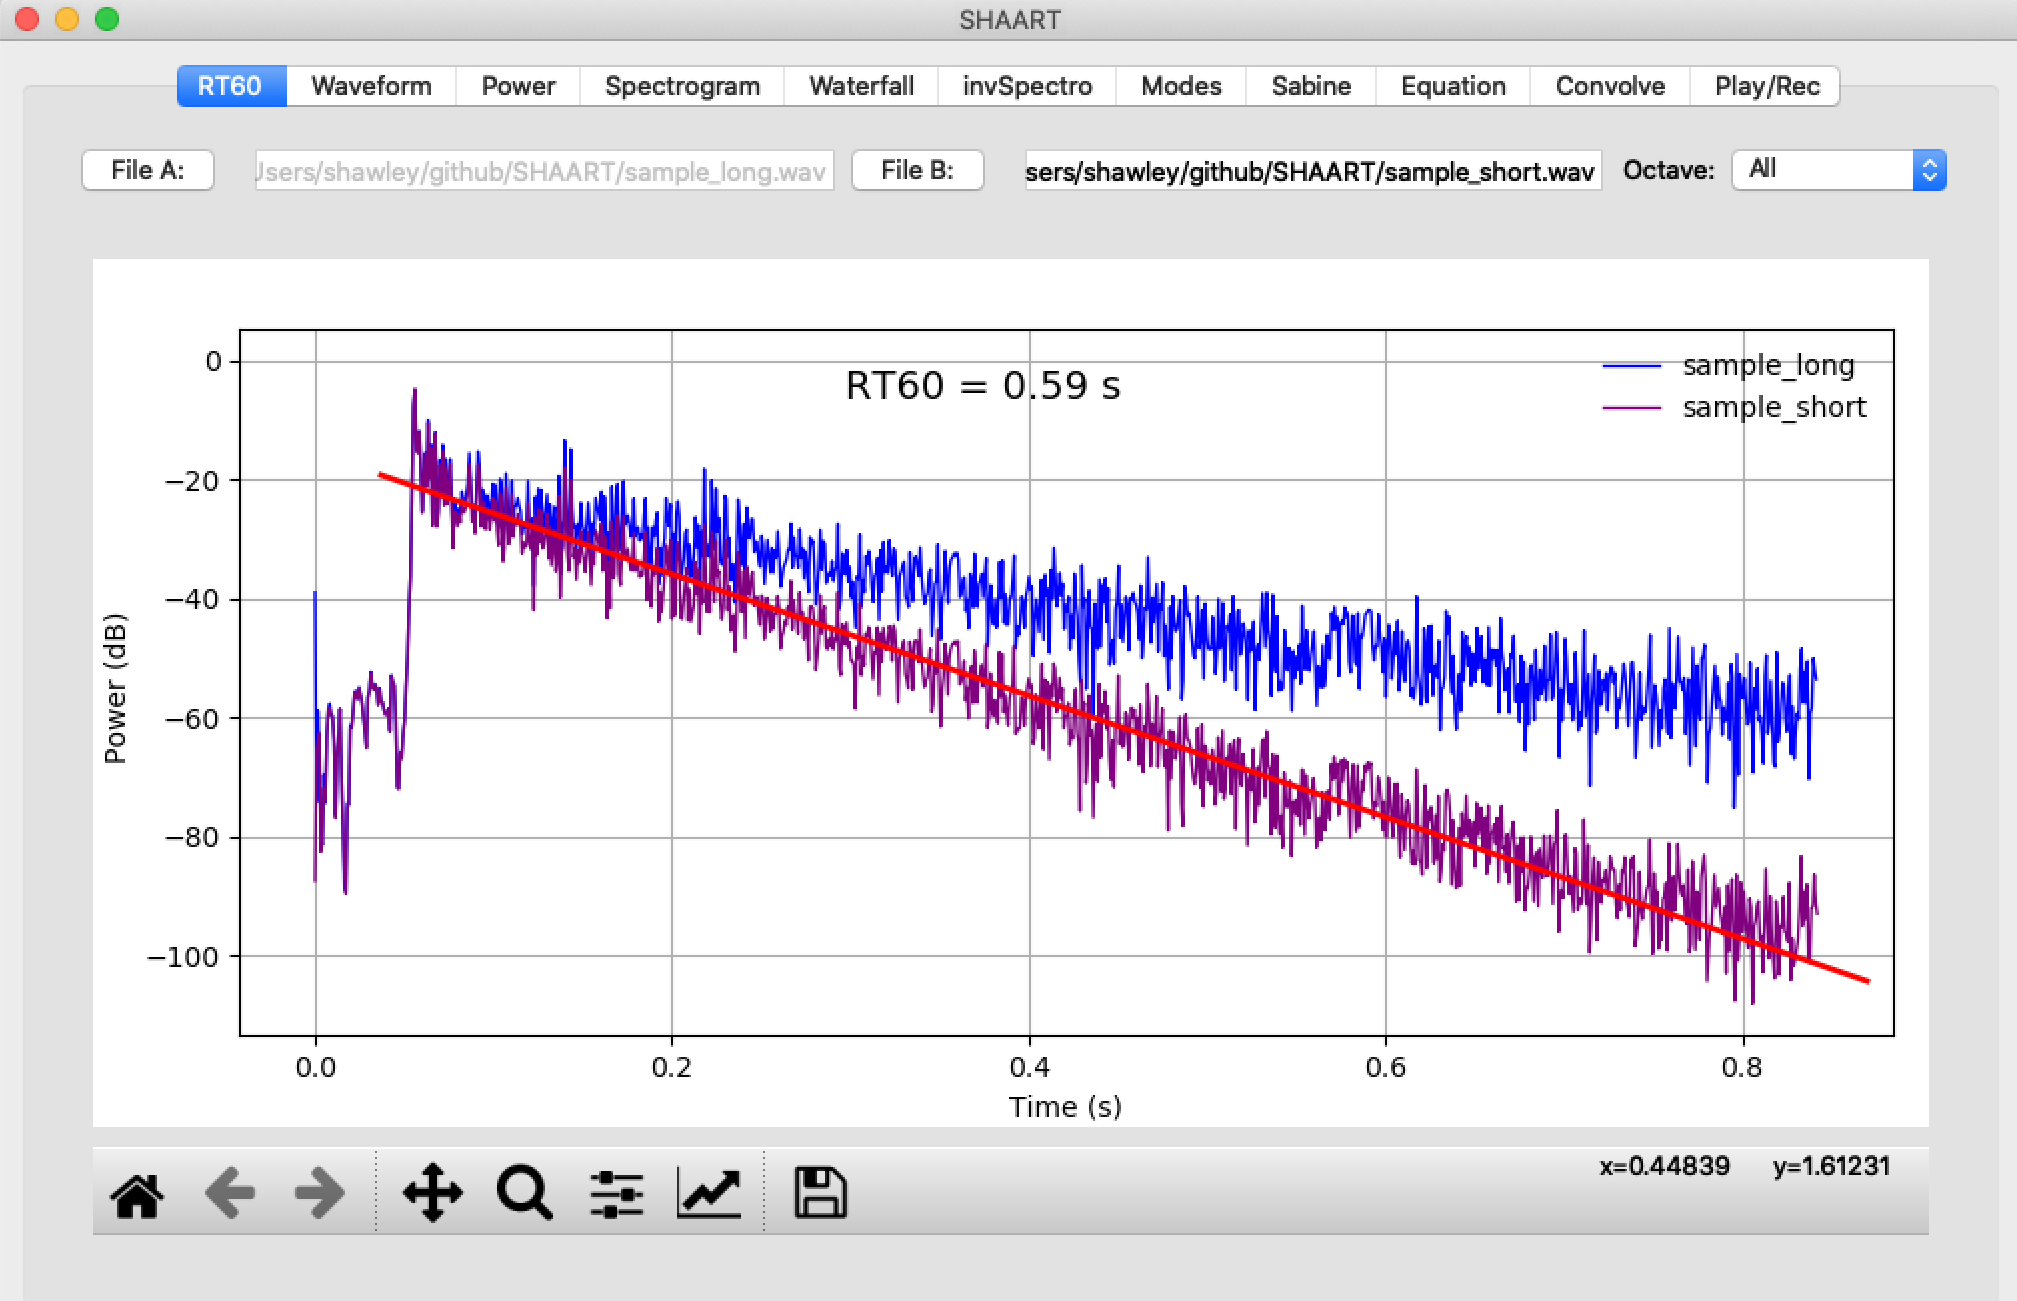
Task: Open the Waterfall tab
Action: click(x=861, y=86)
